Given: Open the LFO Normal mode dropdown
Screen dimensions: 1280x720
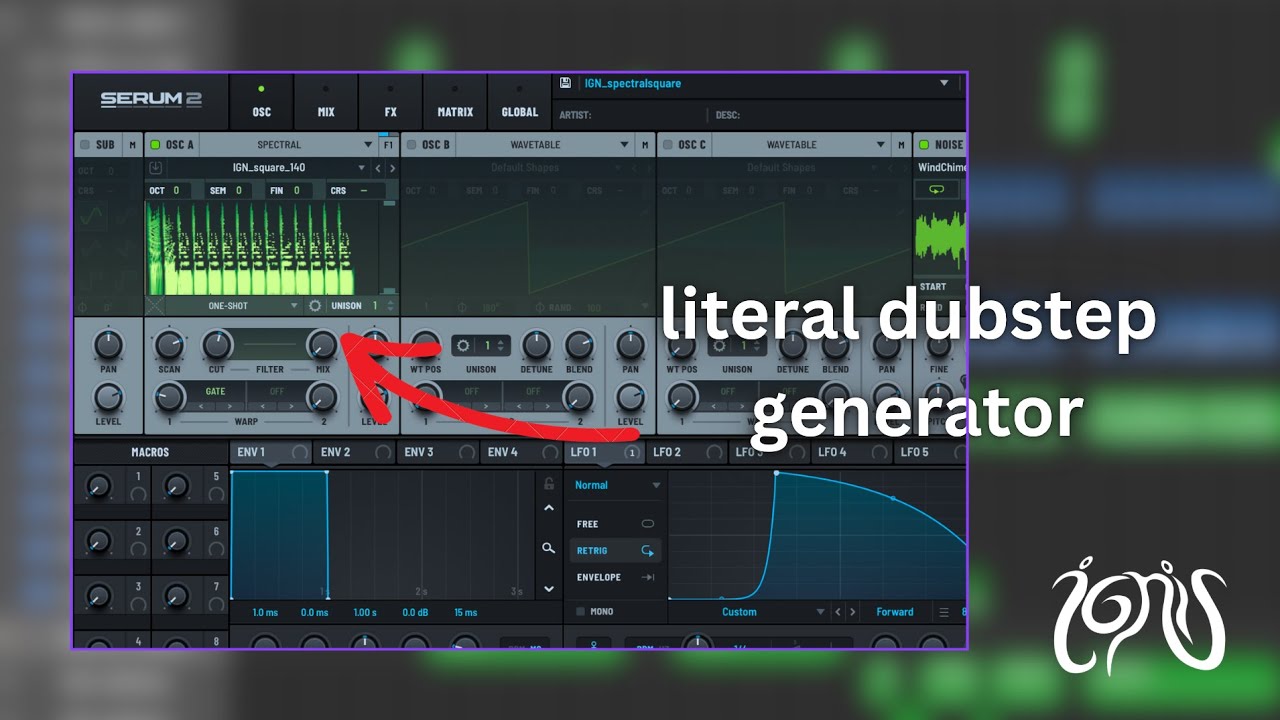Looking at the screenshot, I should (617, 485).
